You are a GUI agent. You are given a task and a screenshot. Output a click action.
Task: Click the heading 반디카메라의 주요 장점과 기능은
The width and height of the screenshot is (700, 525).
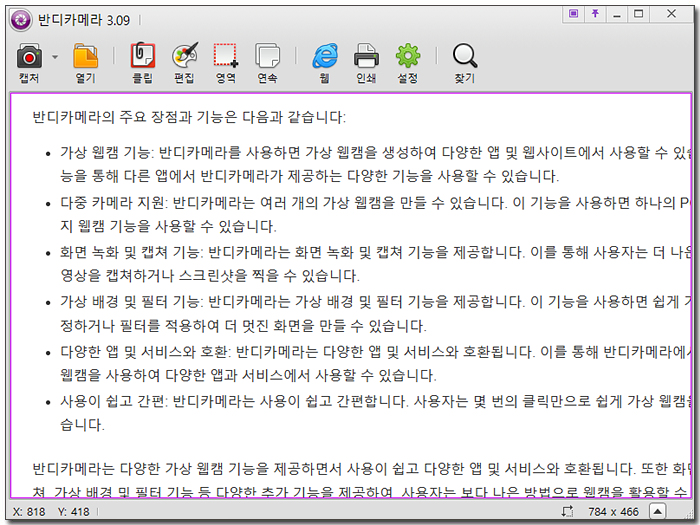(134, 117)
